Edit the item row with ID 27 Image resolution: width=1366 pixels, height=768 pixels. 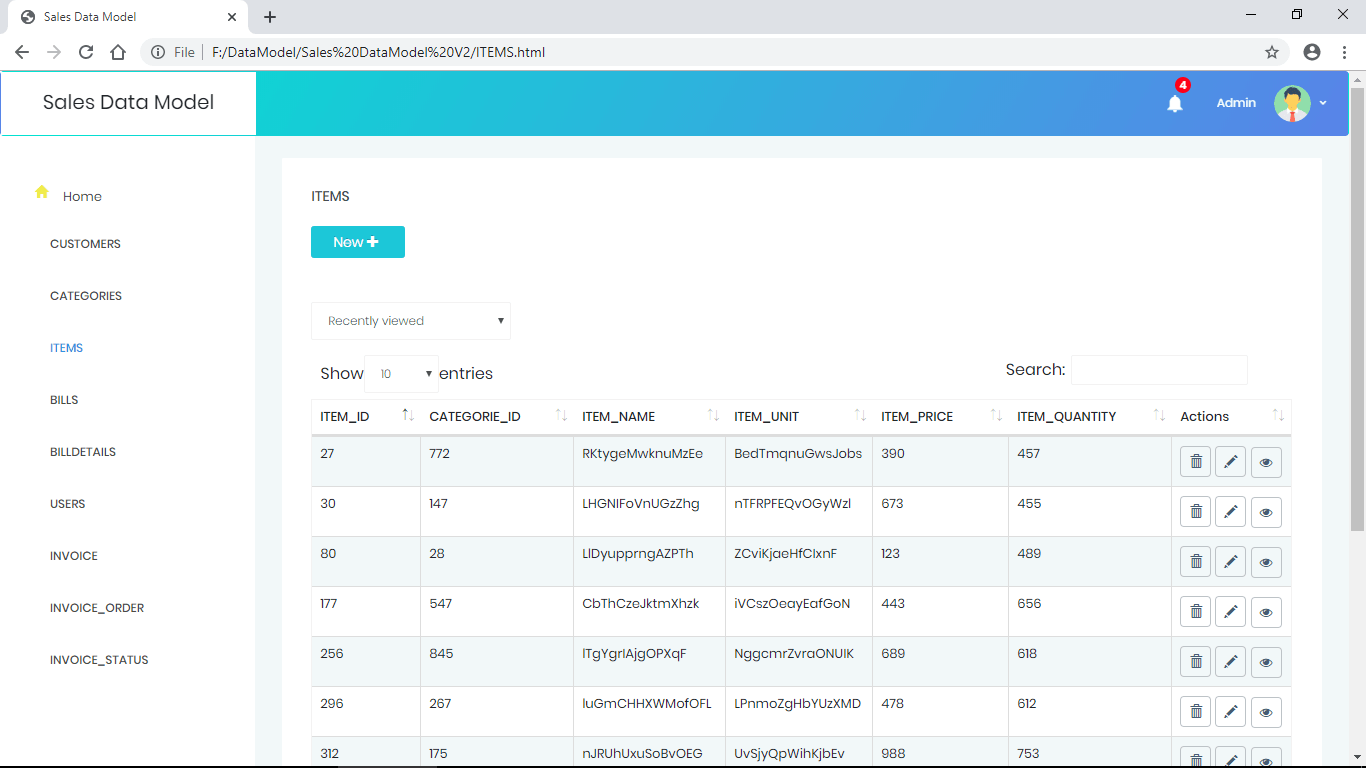(1230, 462)
